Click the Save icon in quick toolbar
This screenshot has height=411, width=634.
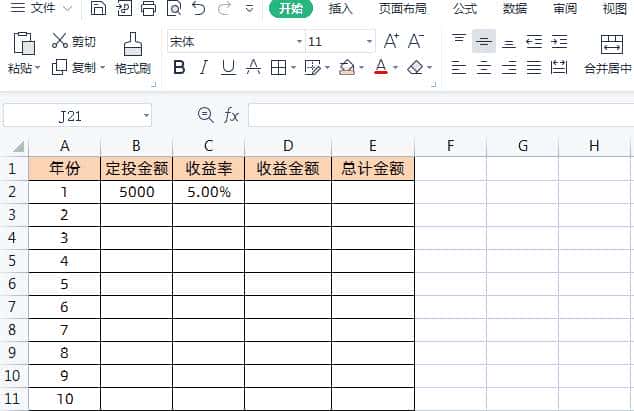coord(98,8)
